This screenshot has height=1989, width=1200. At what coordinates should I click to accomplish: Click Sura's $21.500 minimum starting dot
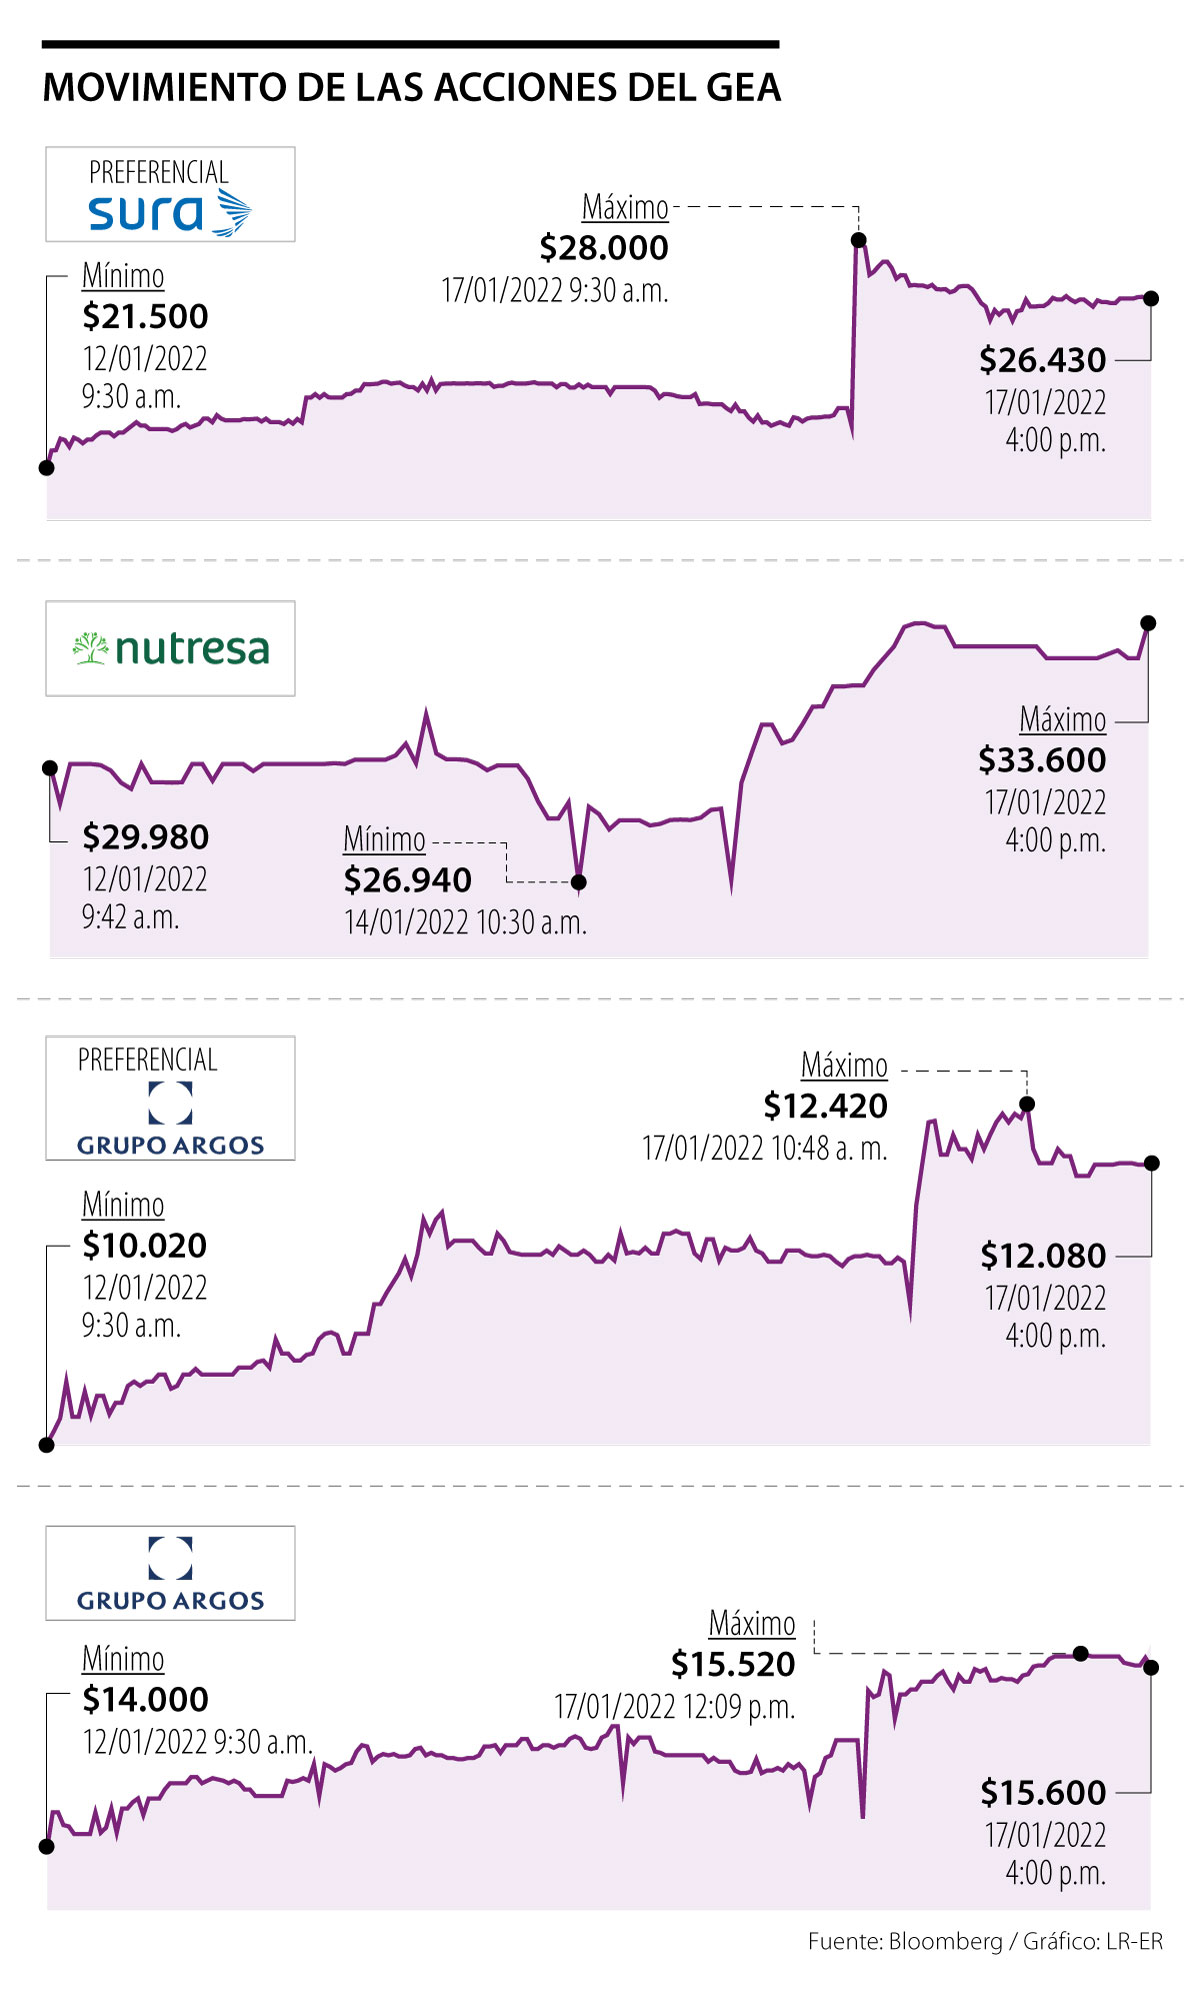(47, 467)
